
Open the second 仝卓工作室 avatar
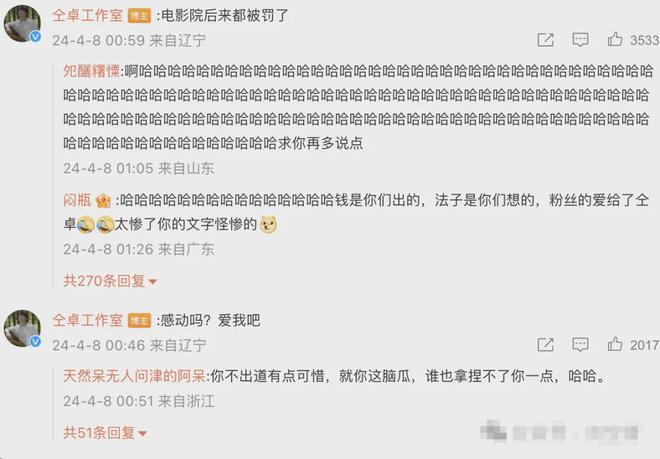pyautogui.click(x=22, y=328)
